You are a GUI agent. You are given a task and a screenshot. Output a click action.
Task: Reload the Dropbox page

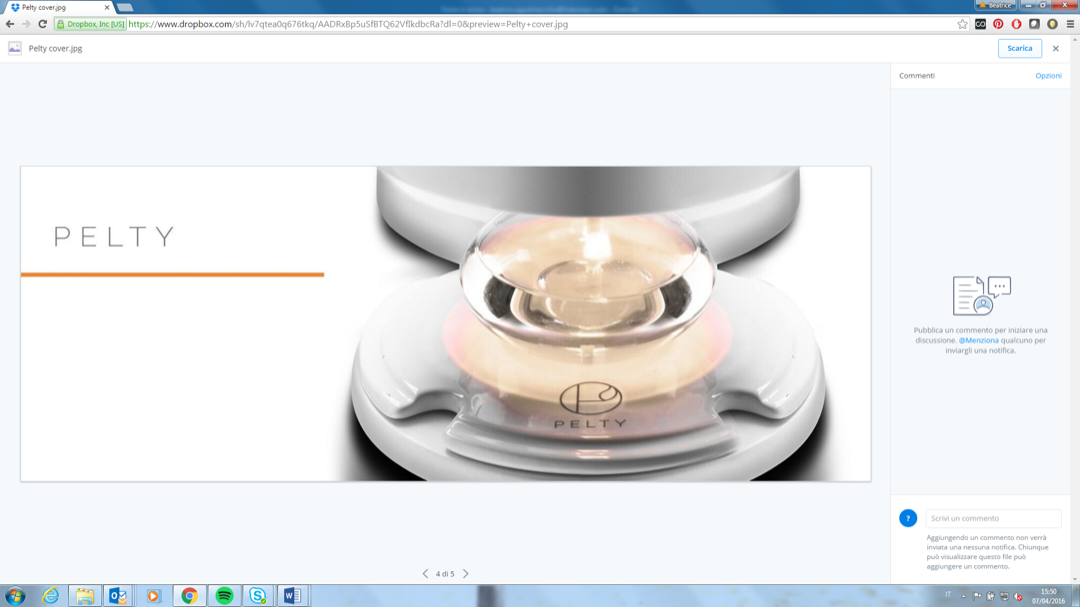tap(43, 24)
